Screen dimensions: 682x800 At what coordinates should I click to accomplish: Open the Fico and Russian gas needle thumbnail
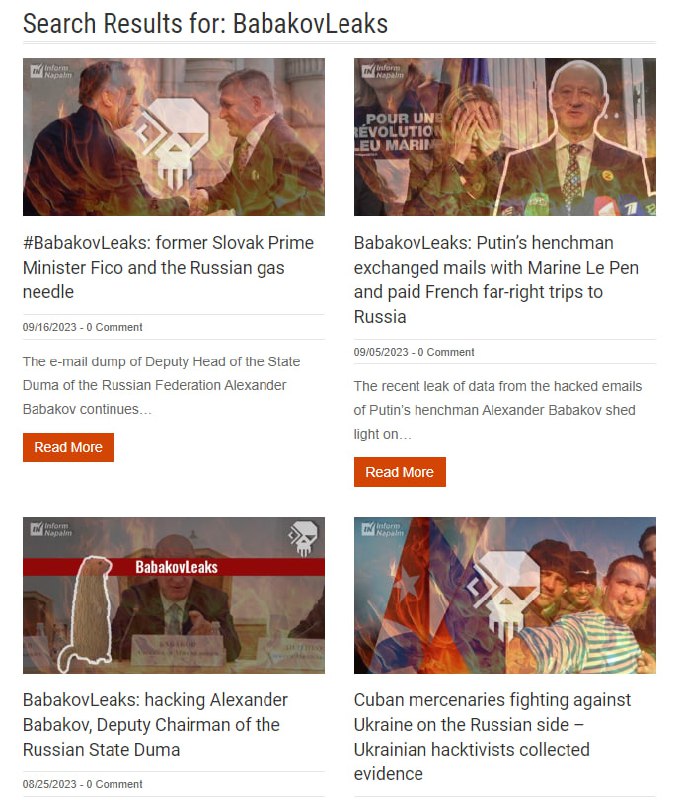click(173, 137)
